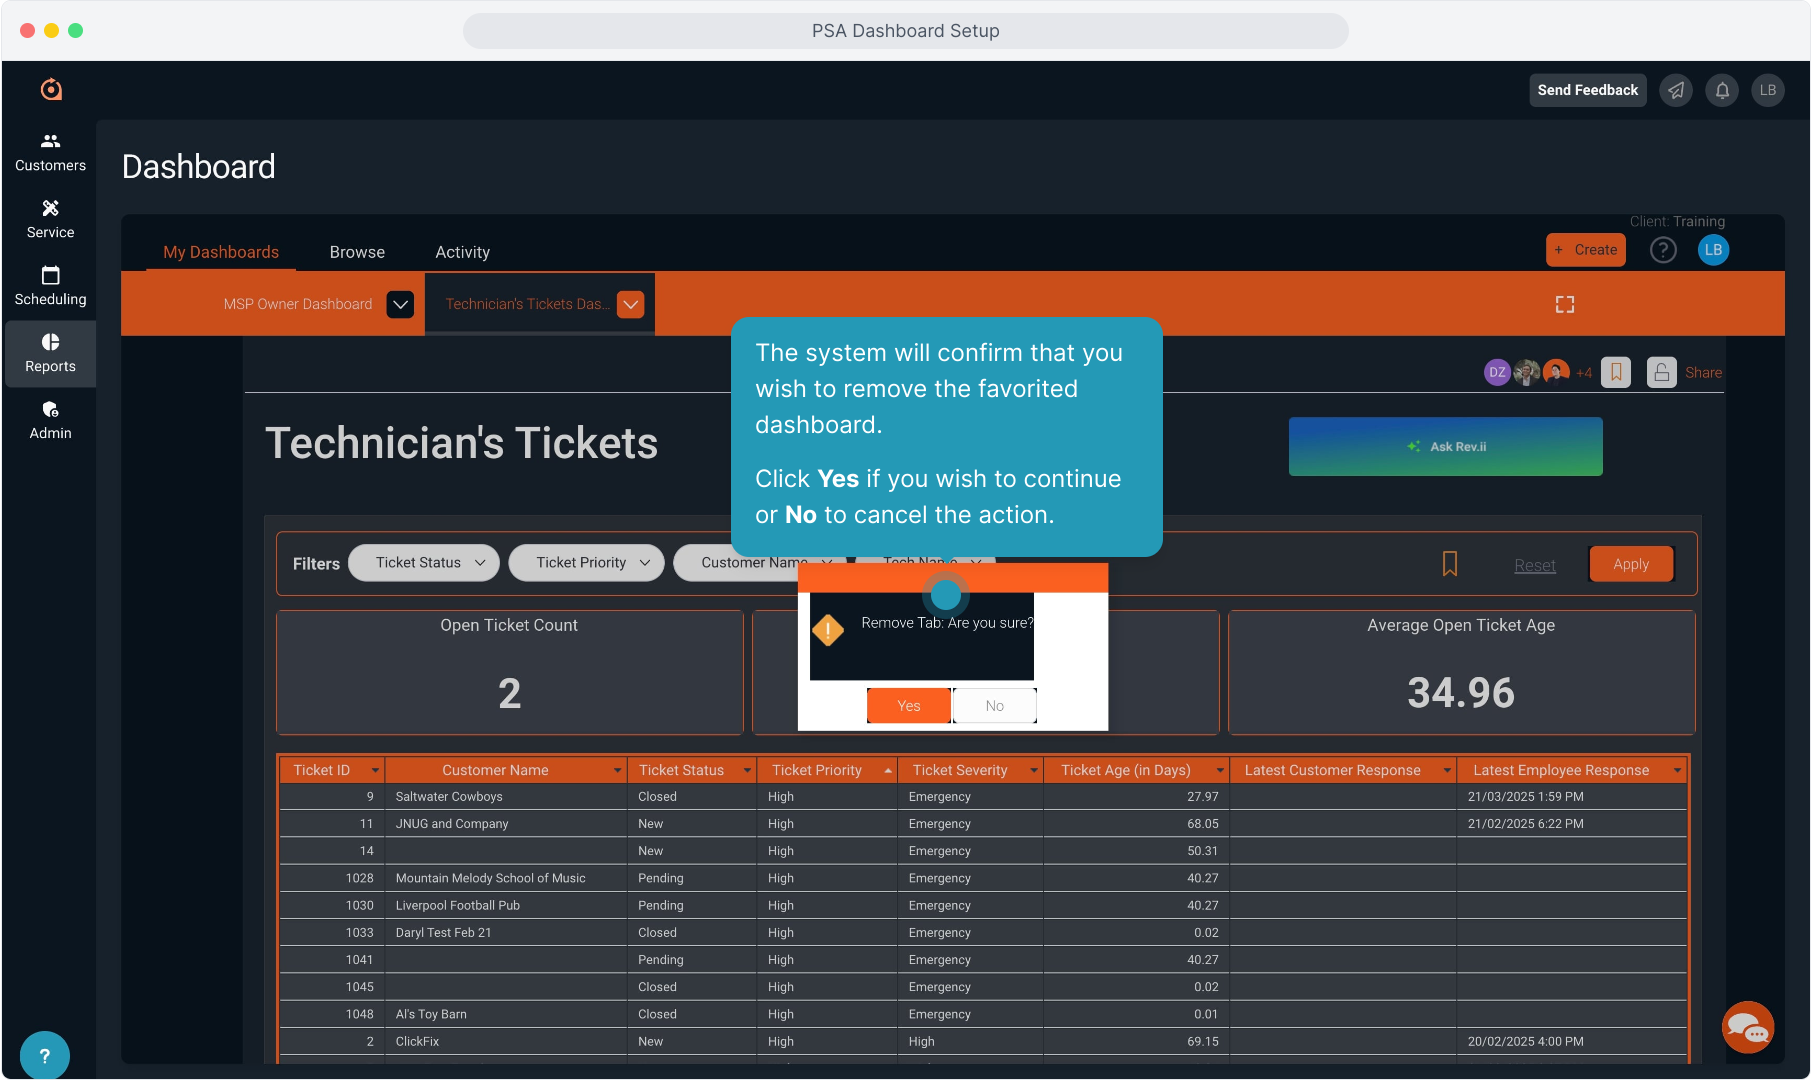The width and height of the screenshot is (1812, 1080).
Task: Click the warning icon in Remove Tab dialog
Action: (x=828, y=630)
